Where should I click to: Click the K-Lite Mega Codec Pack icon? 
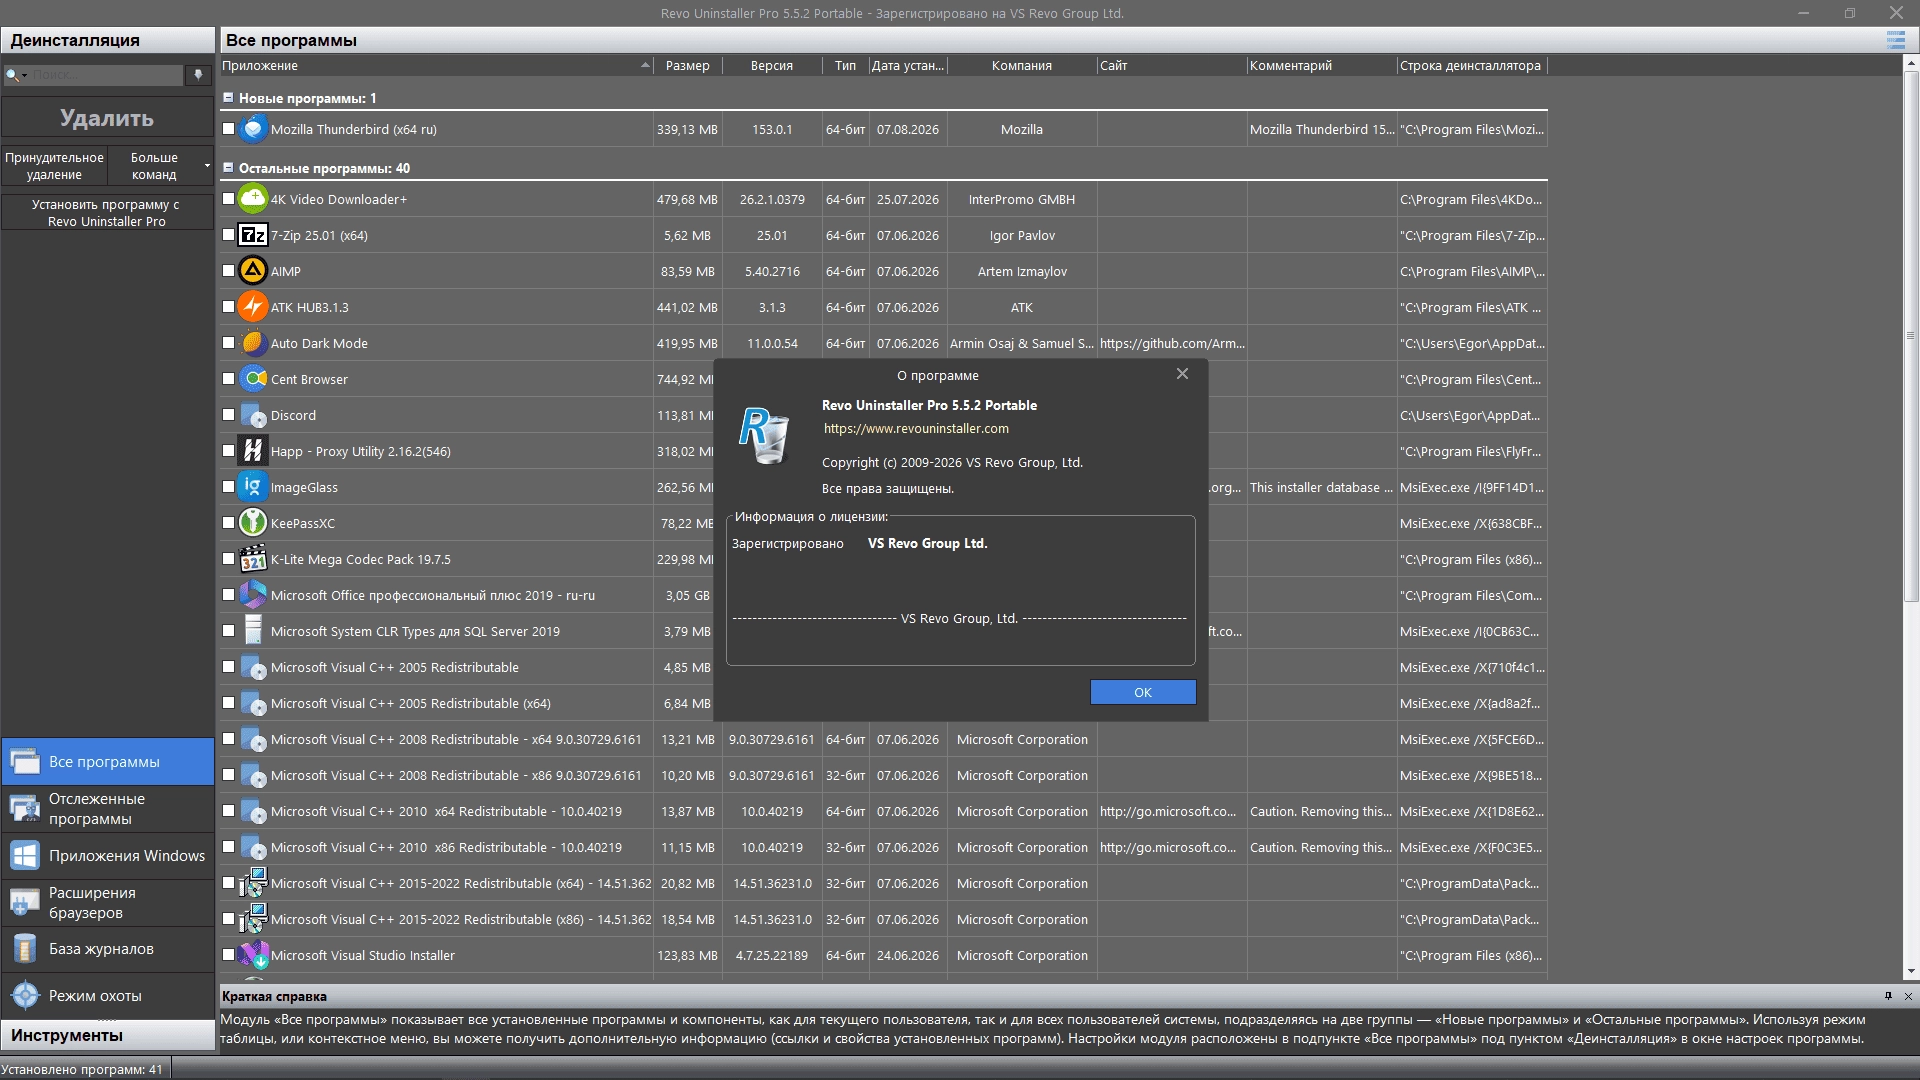coord(253,559)
